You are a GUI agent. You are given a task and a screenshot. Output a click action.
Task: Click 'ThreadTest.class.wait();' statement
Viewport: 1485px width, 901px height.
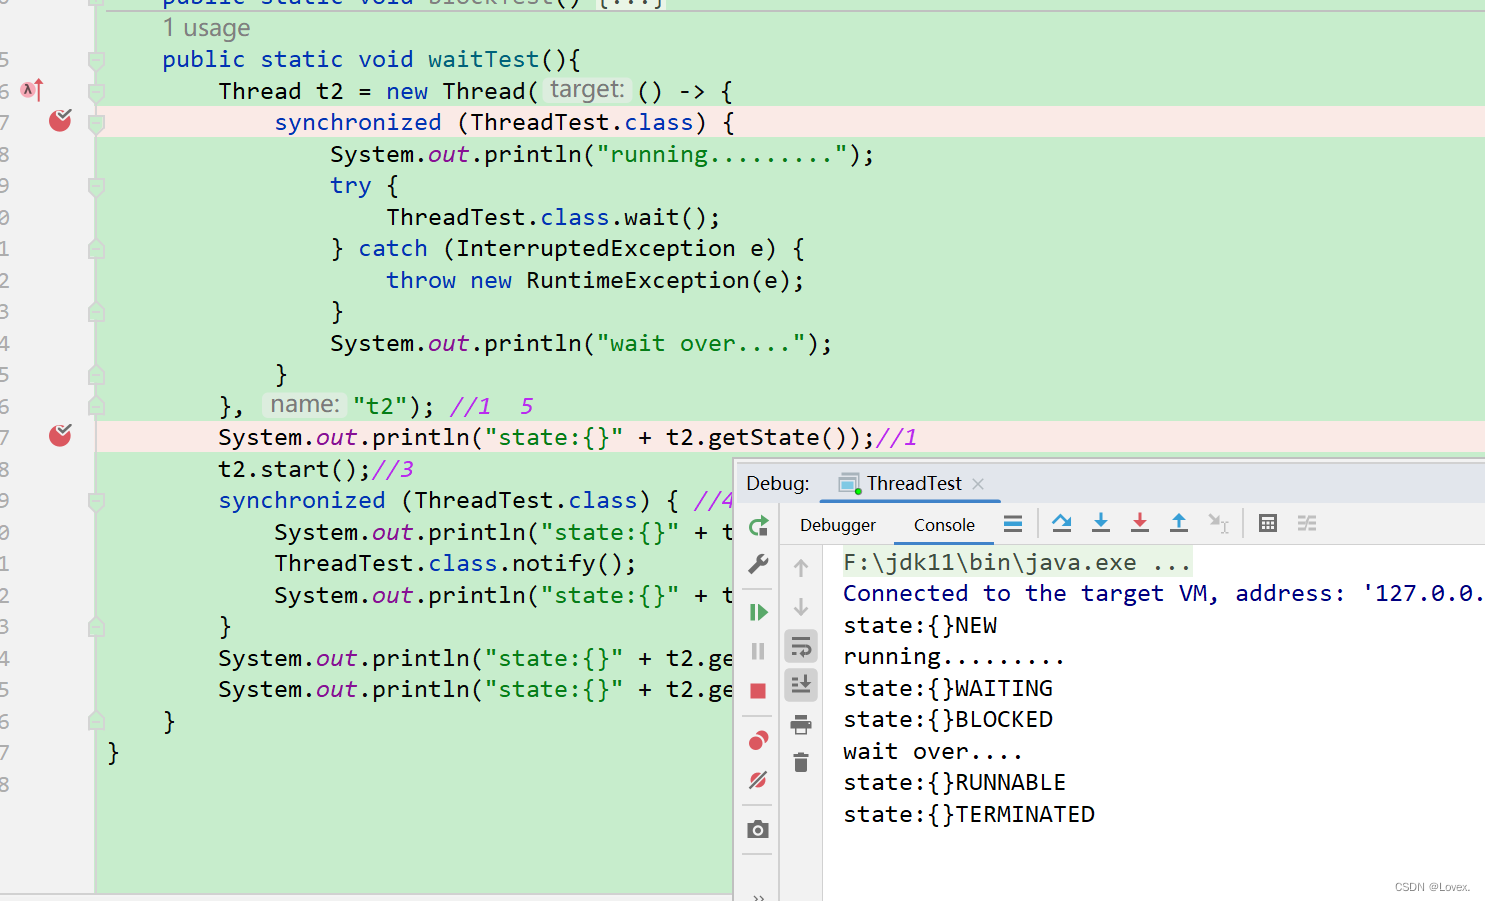point(553,217)
